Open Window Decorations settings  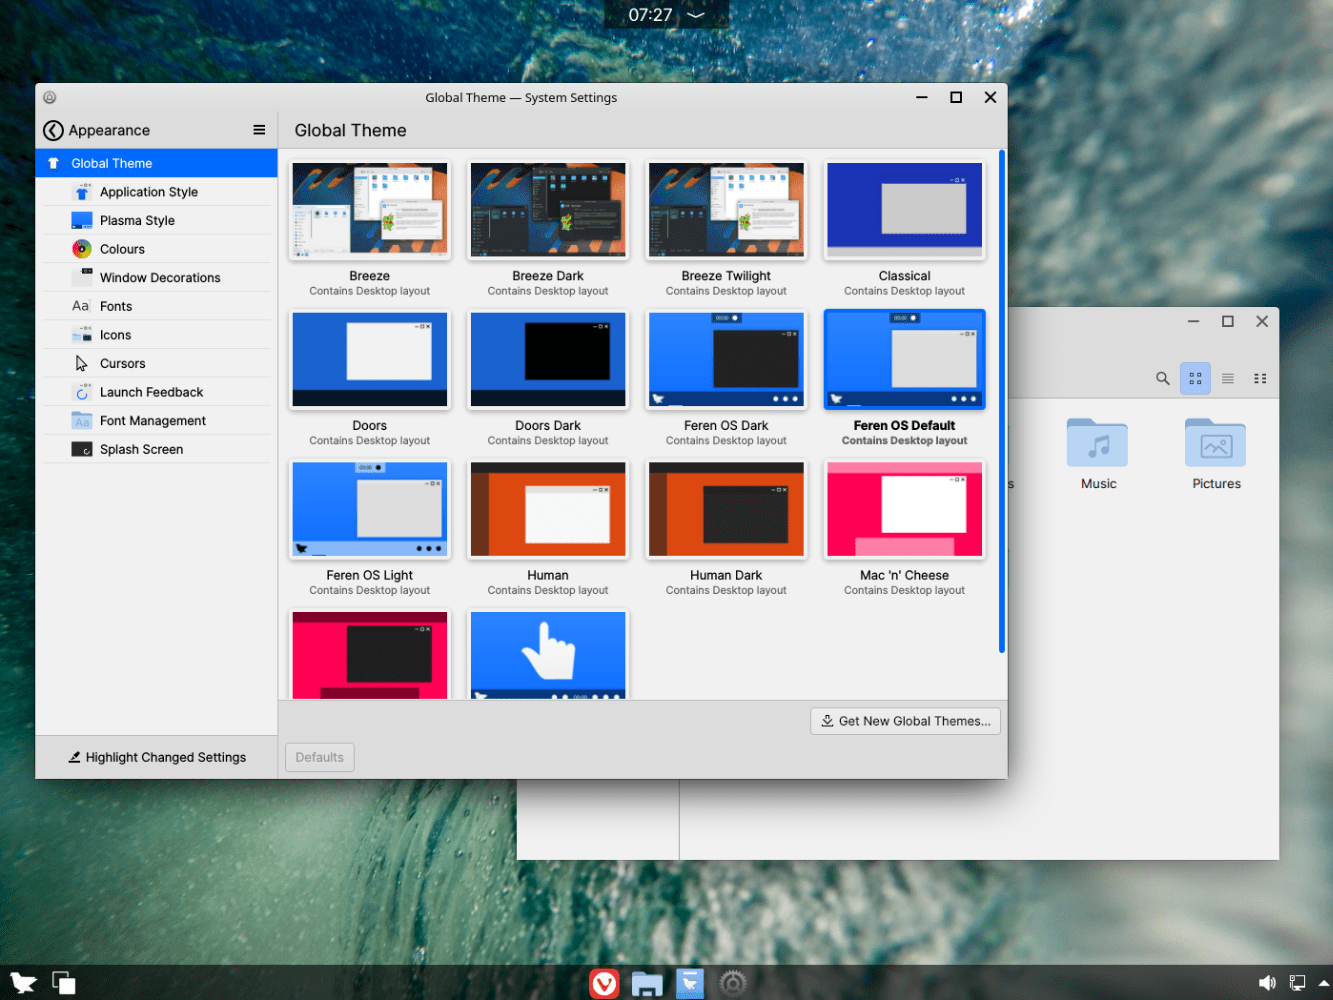click(x=160, y=277)
